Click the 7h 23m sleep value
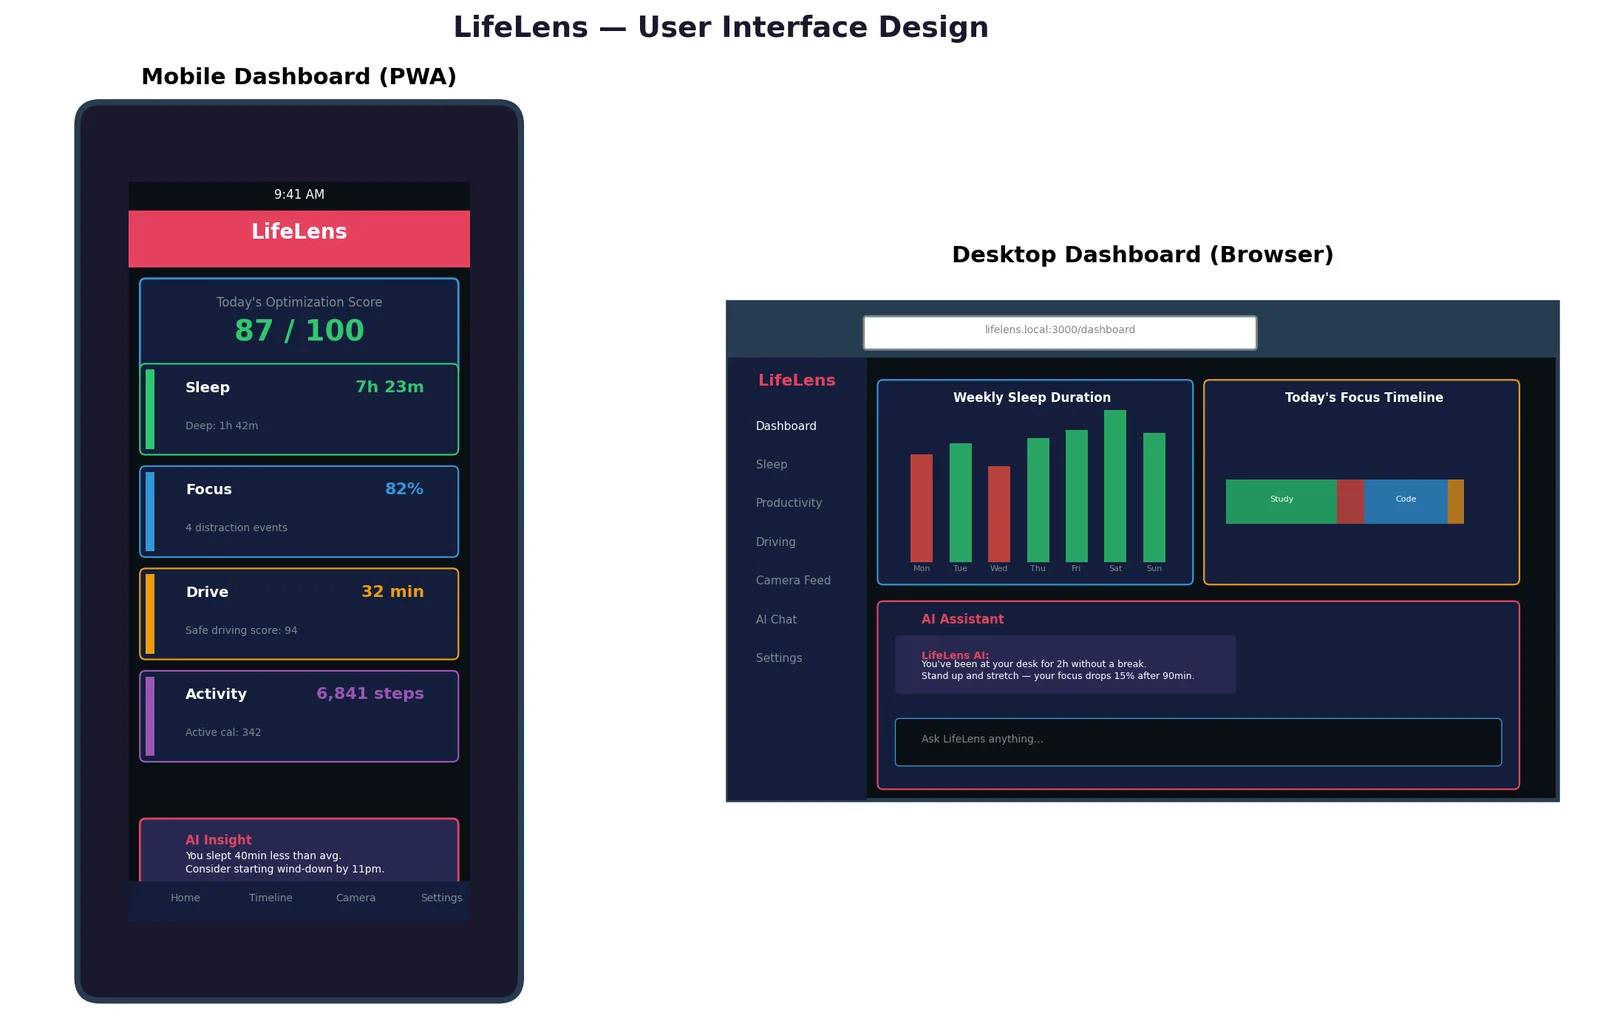Screen dimensions: 1600x1021 coord(390,387)
